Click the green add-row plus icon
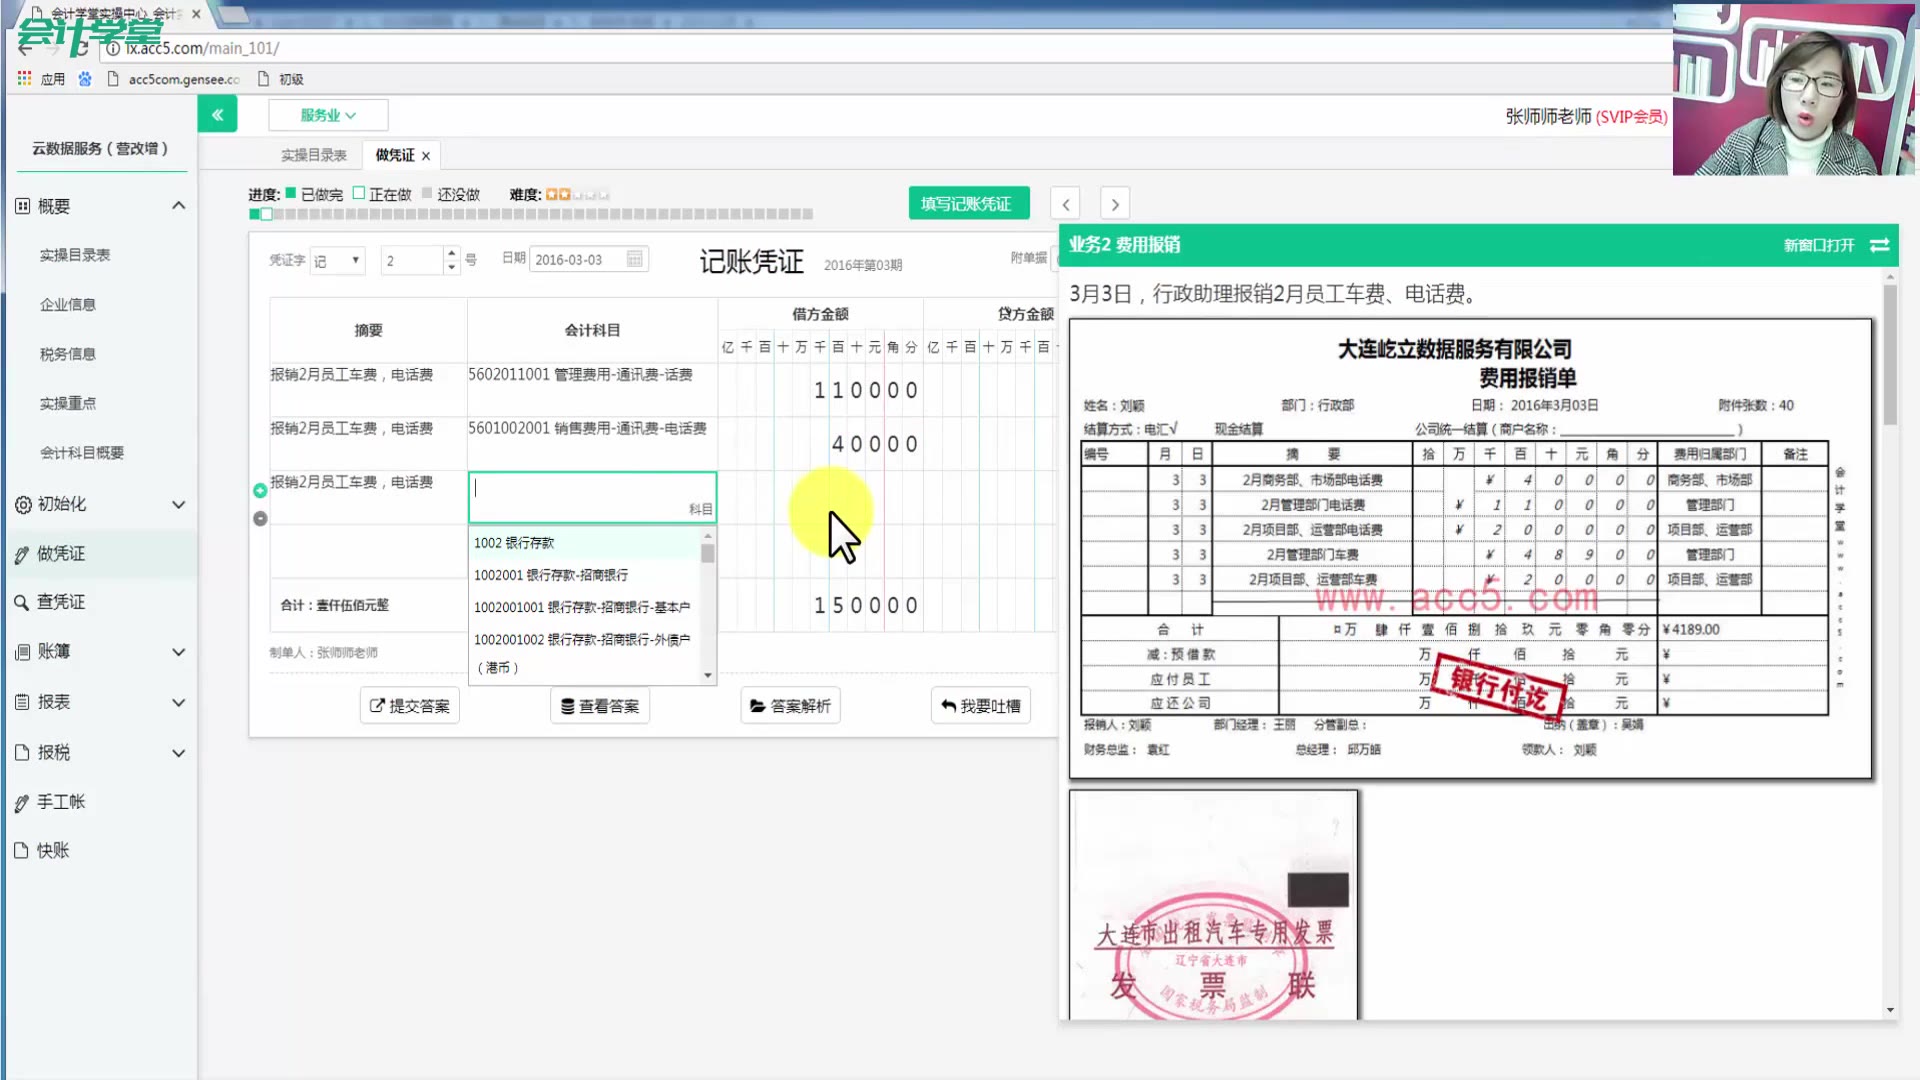 coord(260,491)
